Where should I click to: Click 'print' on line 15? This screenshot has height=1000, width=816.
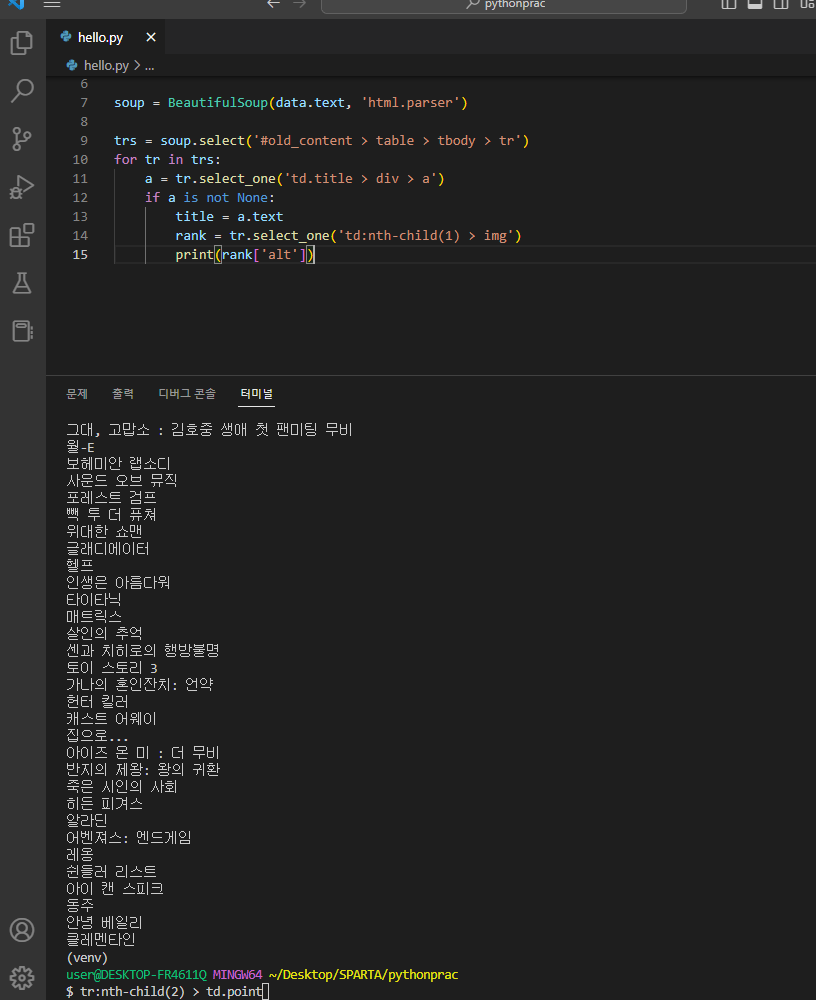(195, 254)
